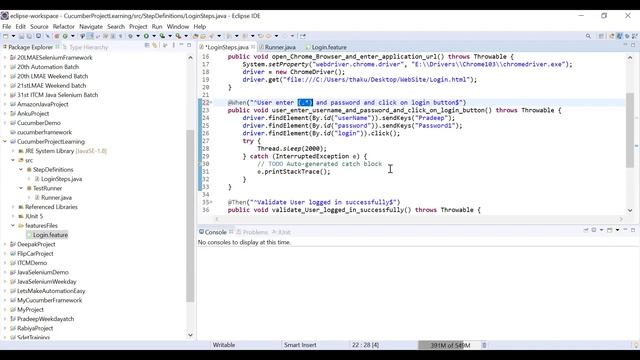Open the File menu
The image size is (640, 360).
click(x=7, y=27)
